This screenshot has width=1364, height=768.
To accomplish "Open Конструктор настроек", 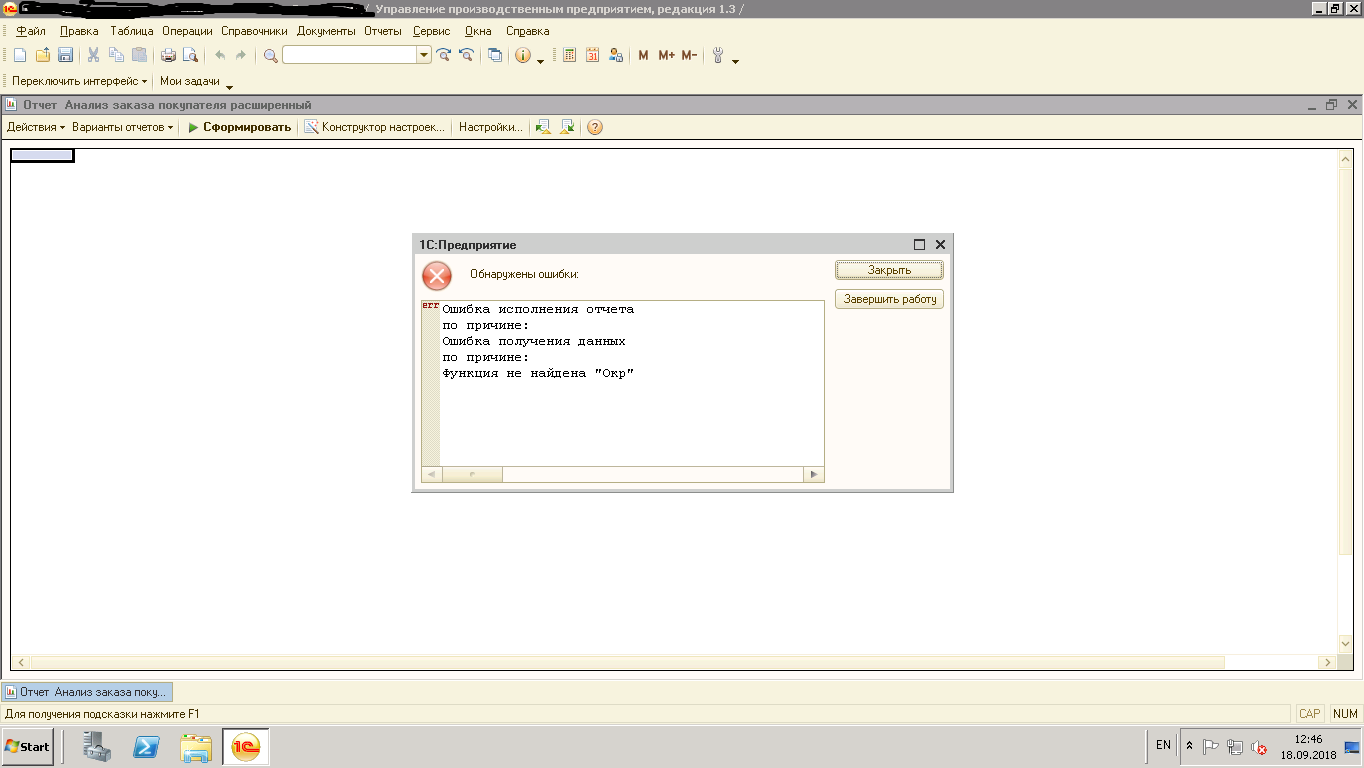I will pos(375,127).
